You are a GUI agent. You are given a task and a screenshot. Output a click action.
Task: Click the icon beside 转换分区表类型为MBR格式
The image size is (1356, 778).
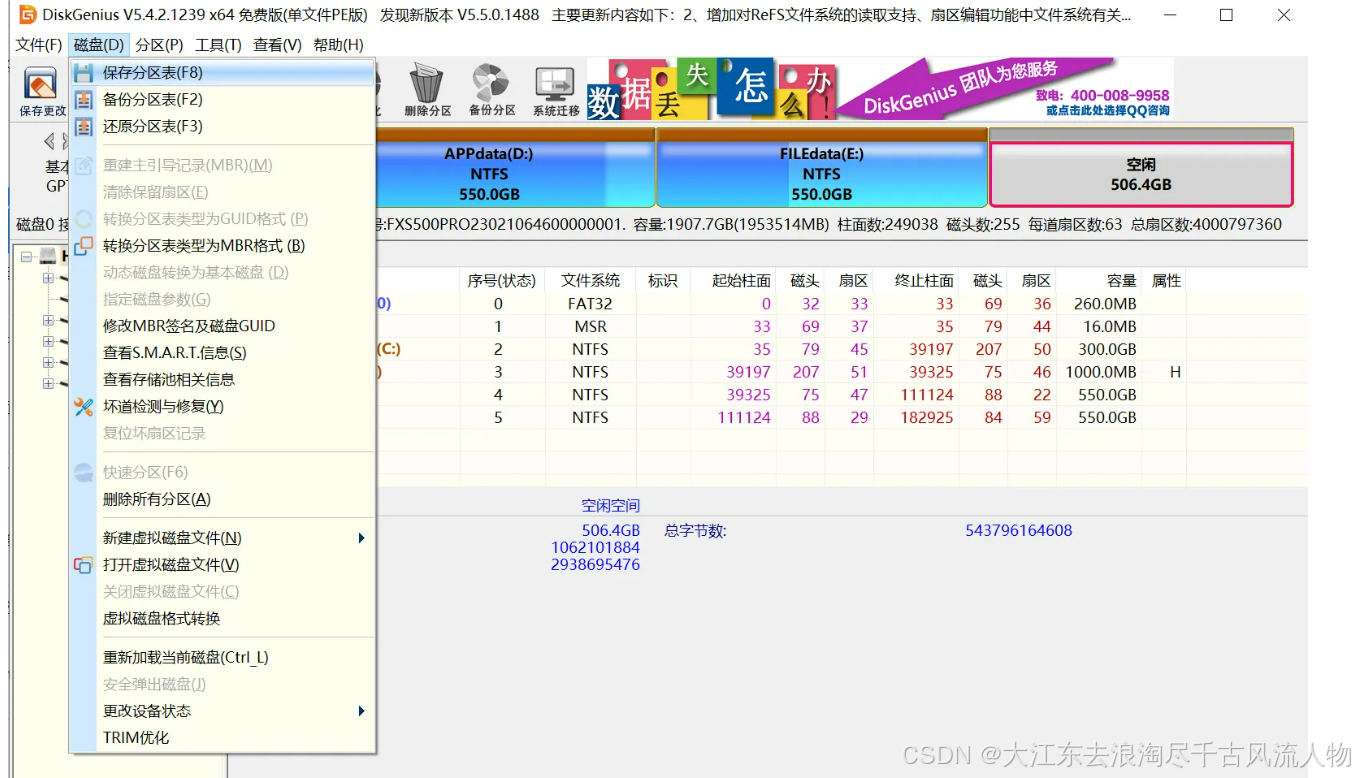pos(84,245)
